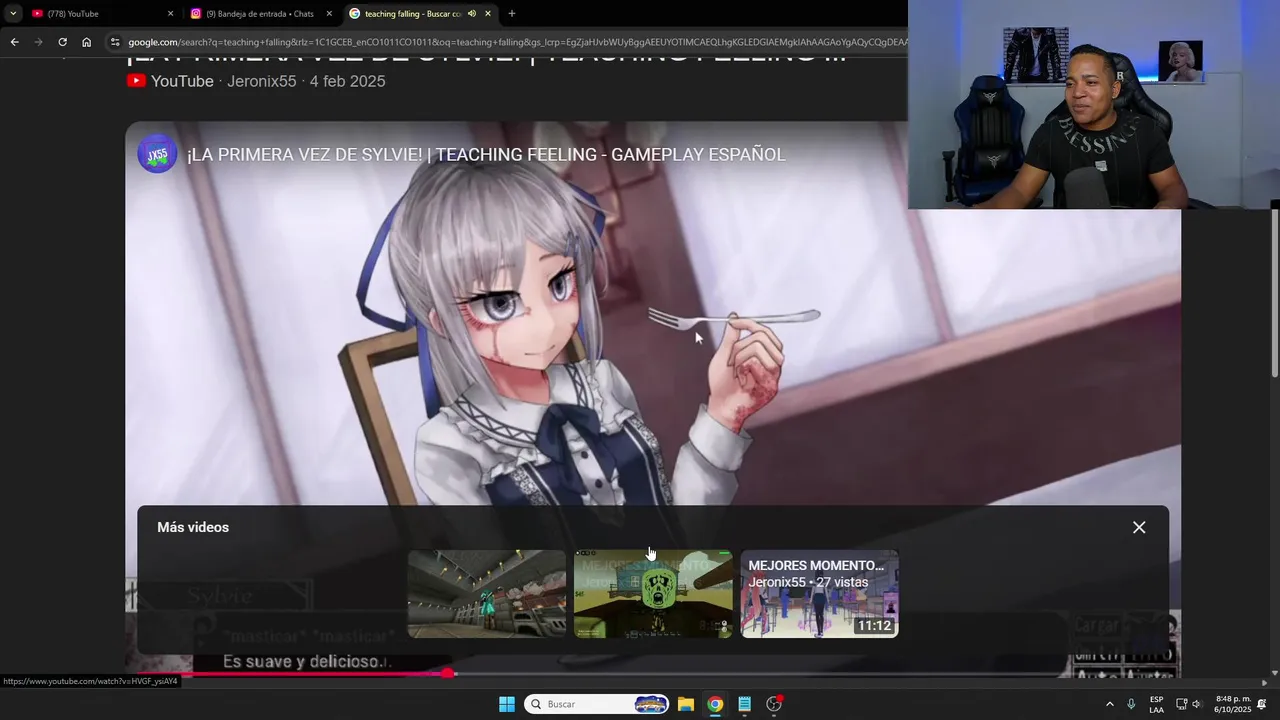This screenshot has height=720, width=1280.
Task: Go back to the previous page
Action: point(14,42)
